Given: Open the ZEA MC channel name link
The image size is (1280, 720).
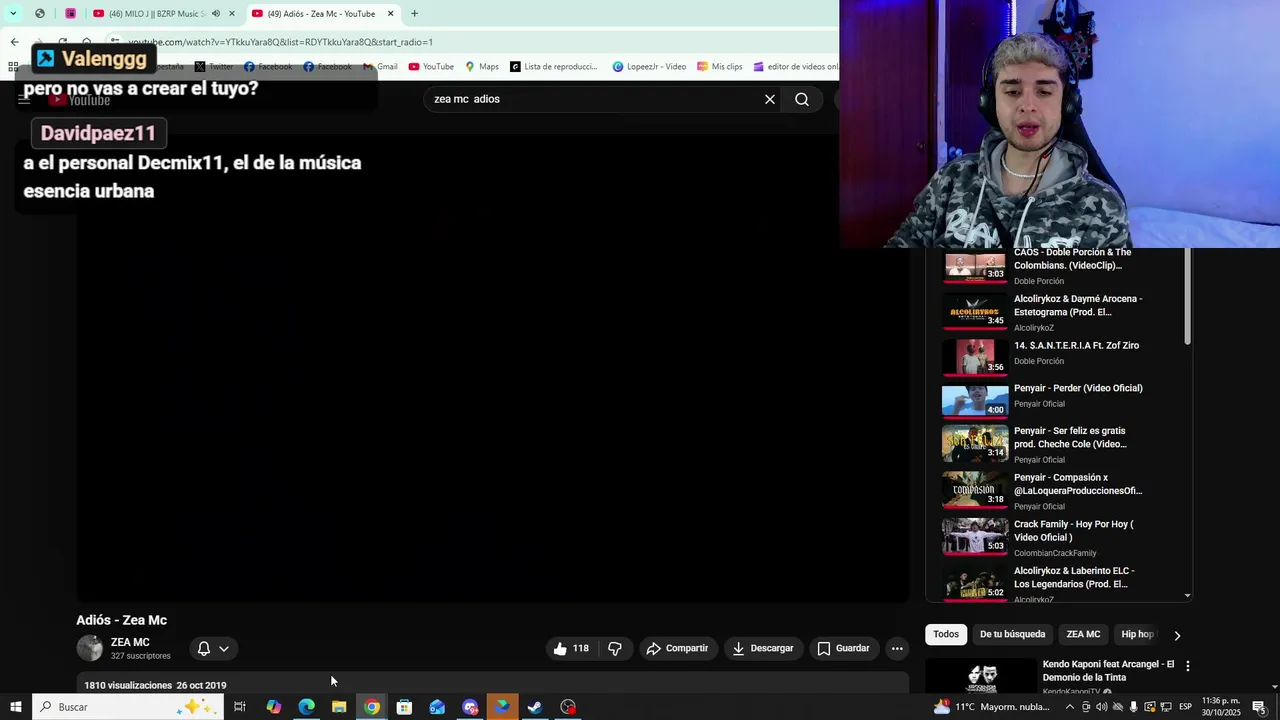Looking at the screenshot, I should click(130, 642).
